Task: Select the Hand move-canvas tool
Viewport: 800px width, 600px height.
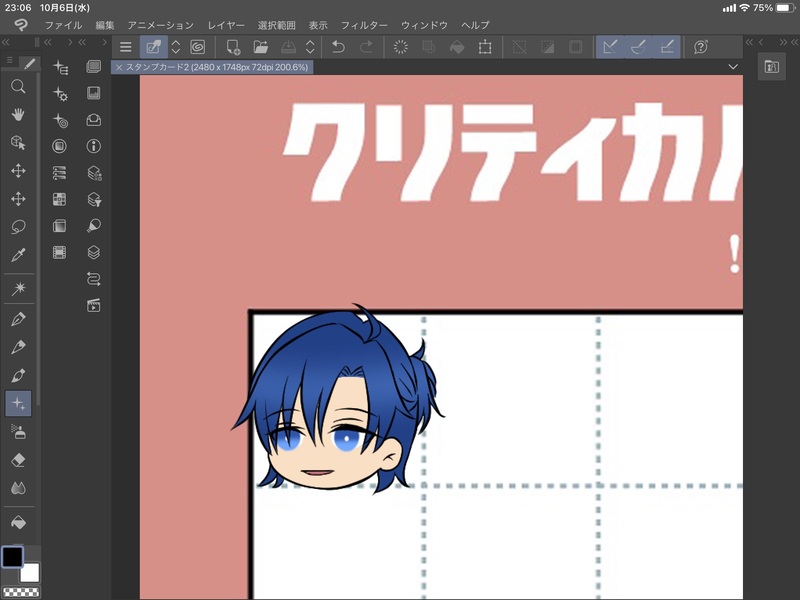Action: coord(18,115)
